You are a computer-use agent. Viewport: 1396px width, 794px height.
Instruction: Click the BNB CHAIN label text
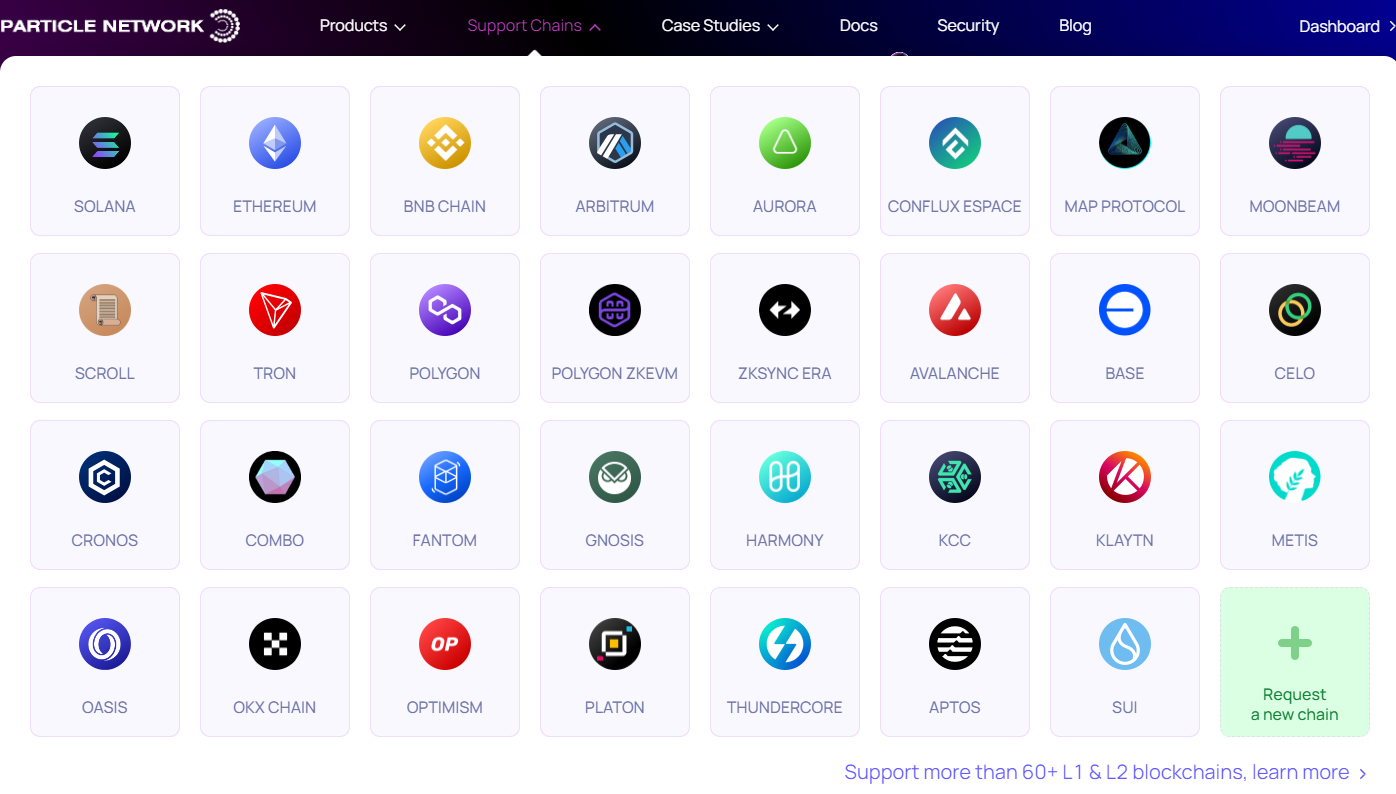click(x=445, y=207)
